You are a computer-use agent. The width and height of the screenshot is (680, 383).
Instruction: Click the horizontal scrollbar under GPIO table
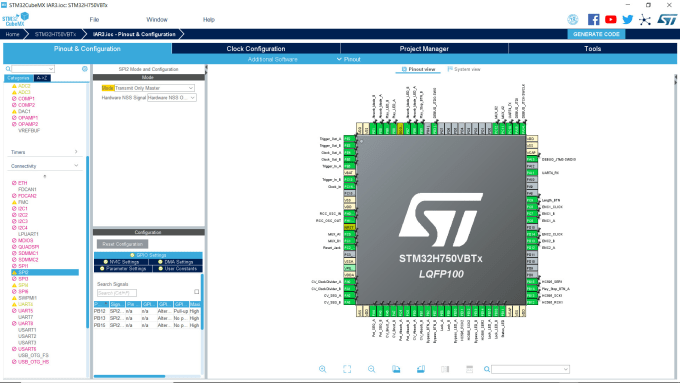130,376
